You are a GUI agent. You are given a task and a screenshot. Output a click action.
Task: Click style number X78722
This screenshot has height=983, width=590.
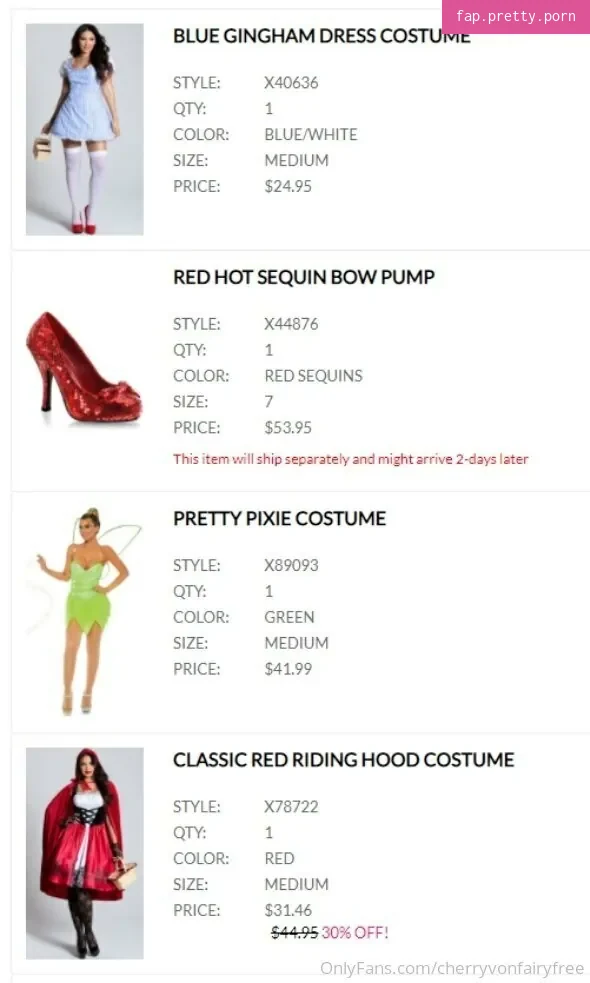(291, 807)
